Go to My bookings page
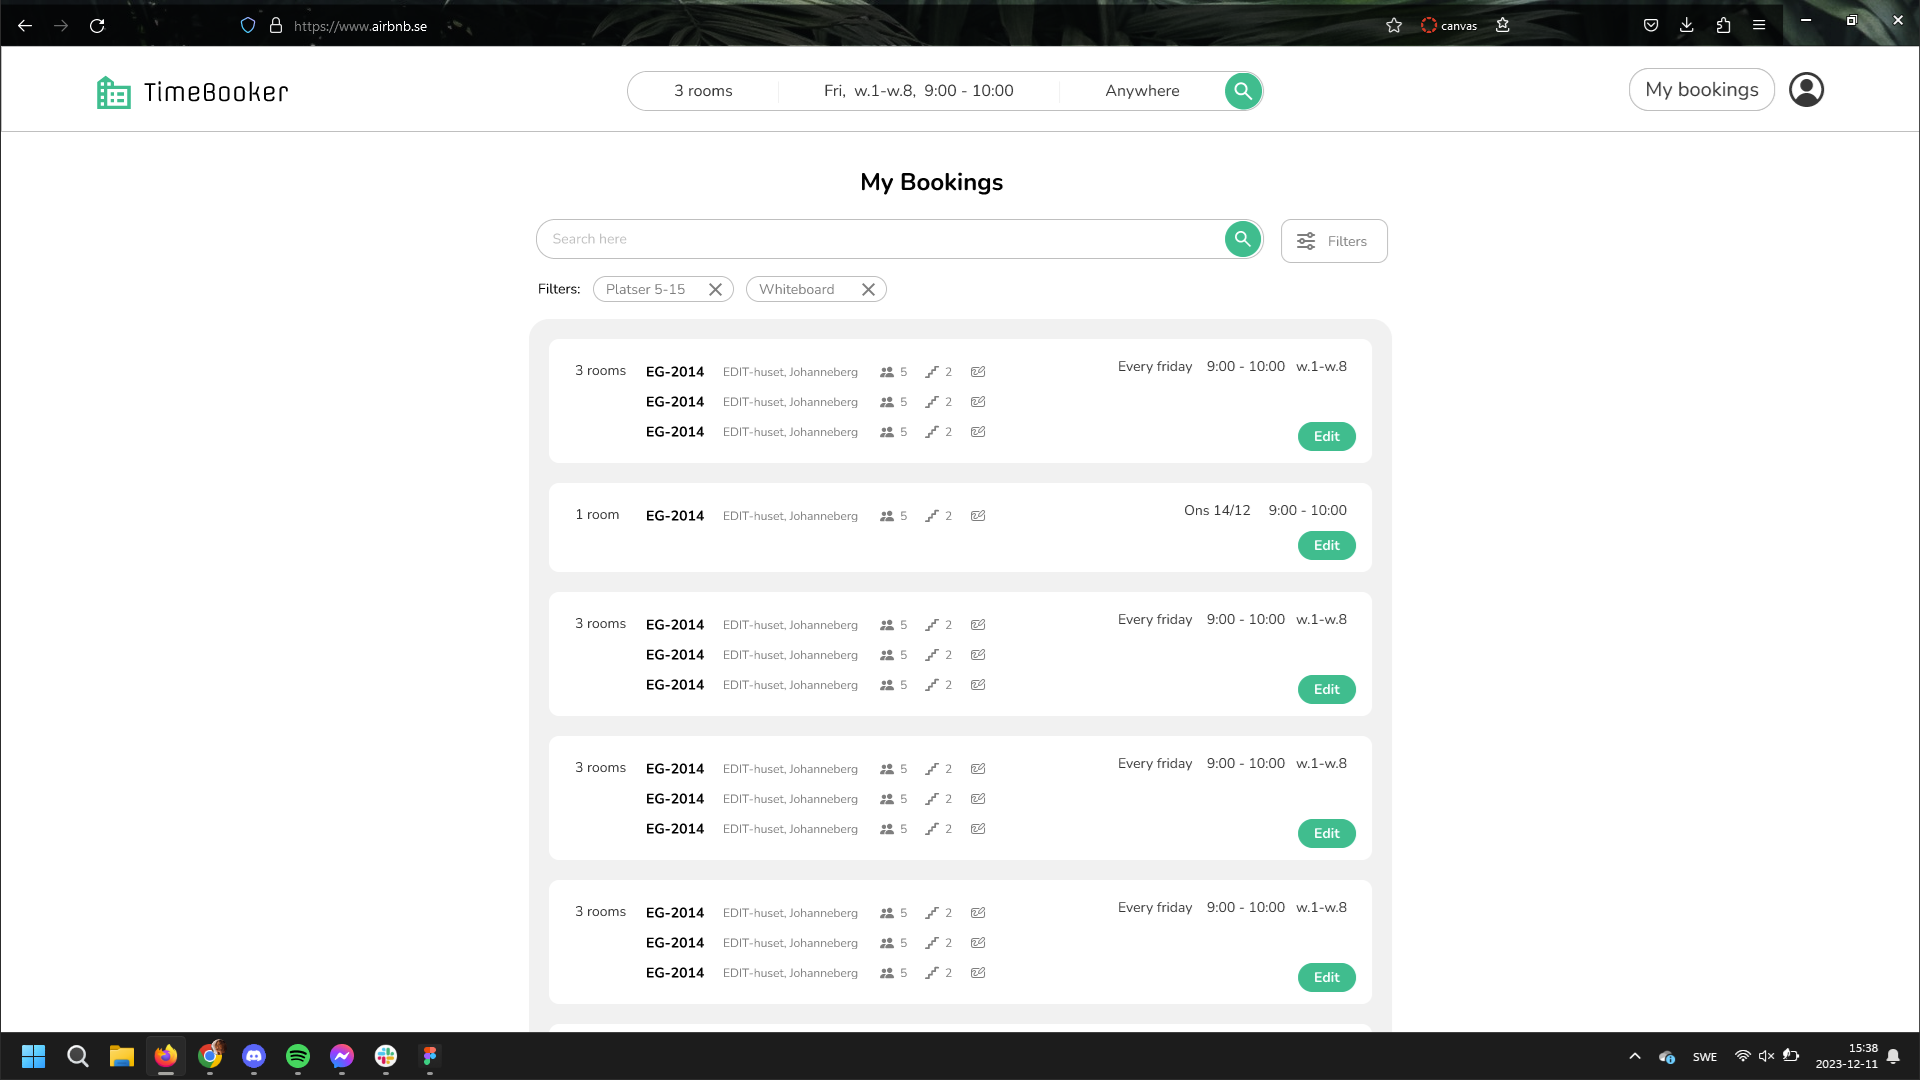1920x1080 pixels. point(1701,90)
